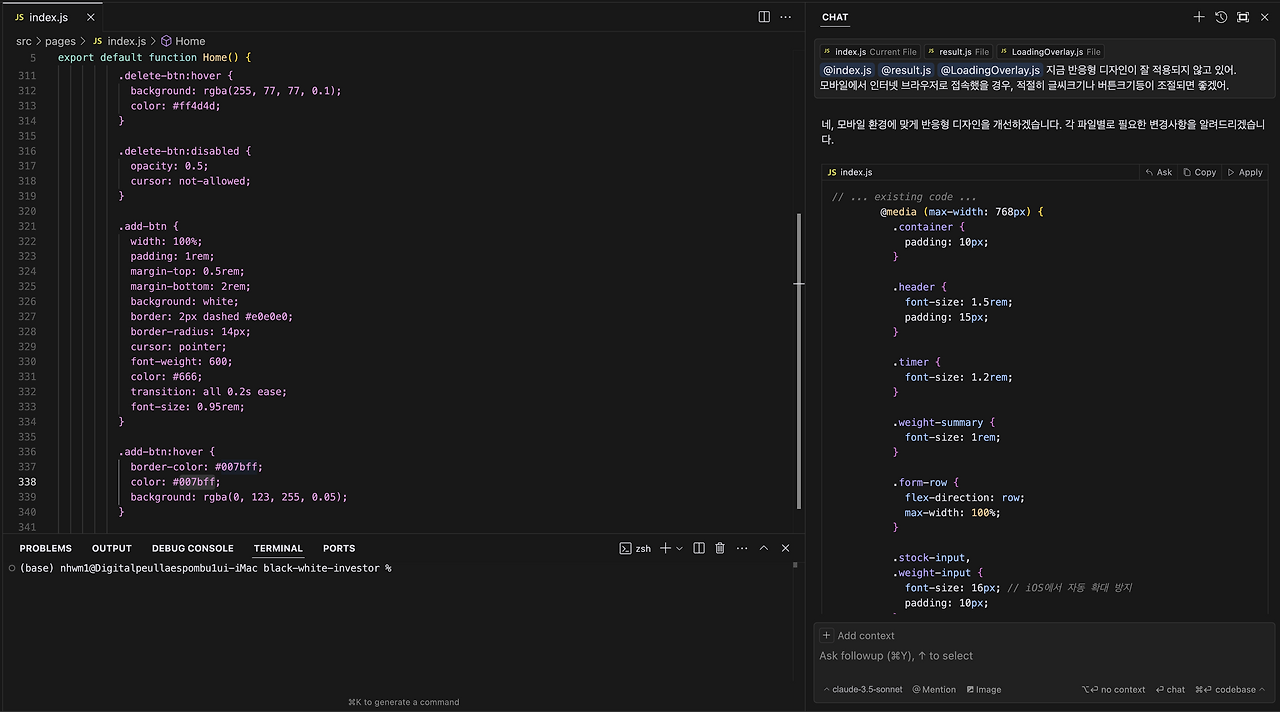This screenshot has height=712, width=1280.
Task: Close the chat panel
Action: 1265,17
